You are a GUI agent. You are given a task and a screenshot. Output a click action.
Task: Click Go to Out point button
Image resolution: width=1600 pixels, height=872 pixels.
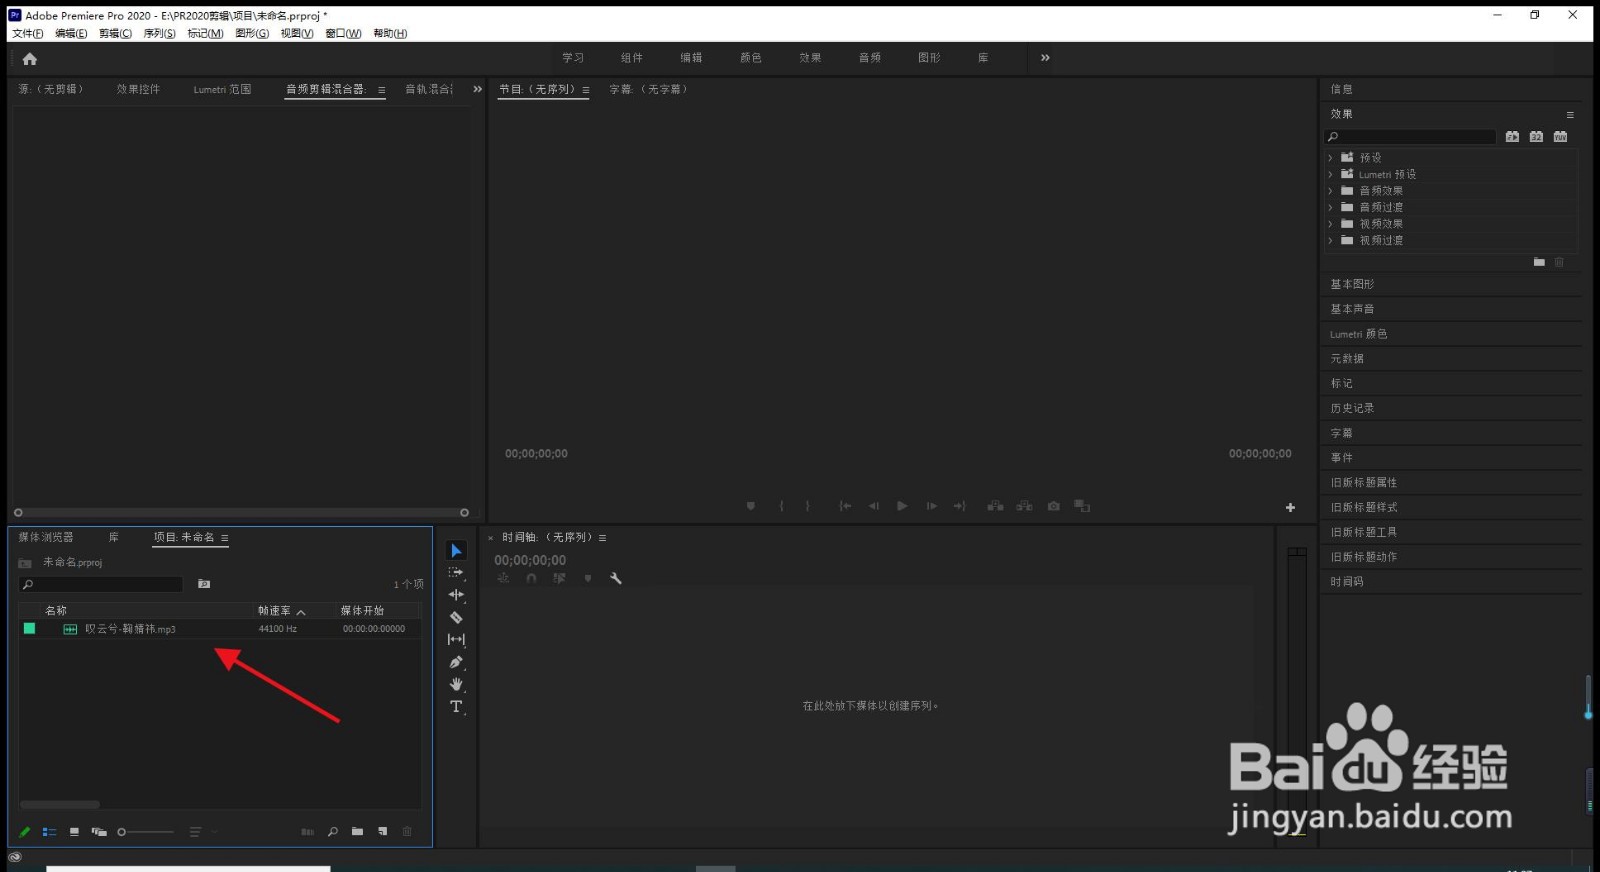(960, 506)
